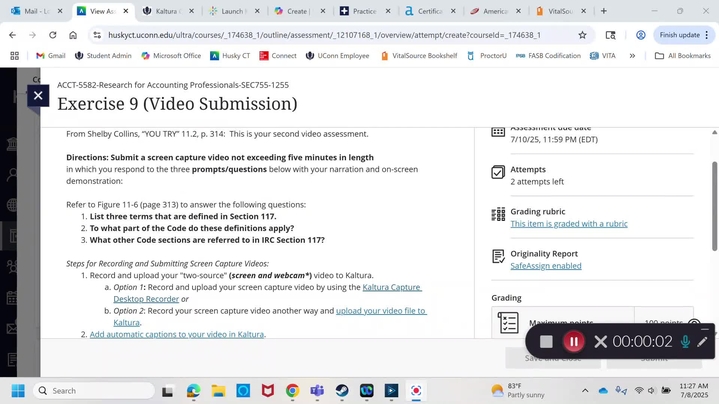Switch to the VitalSource browser tab
Image resolution: width=719 pixels, height=404 pixels.
(556, 11)
